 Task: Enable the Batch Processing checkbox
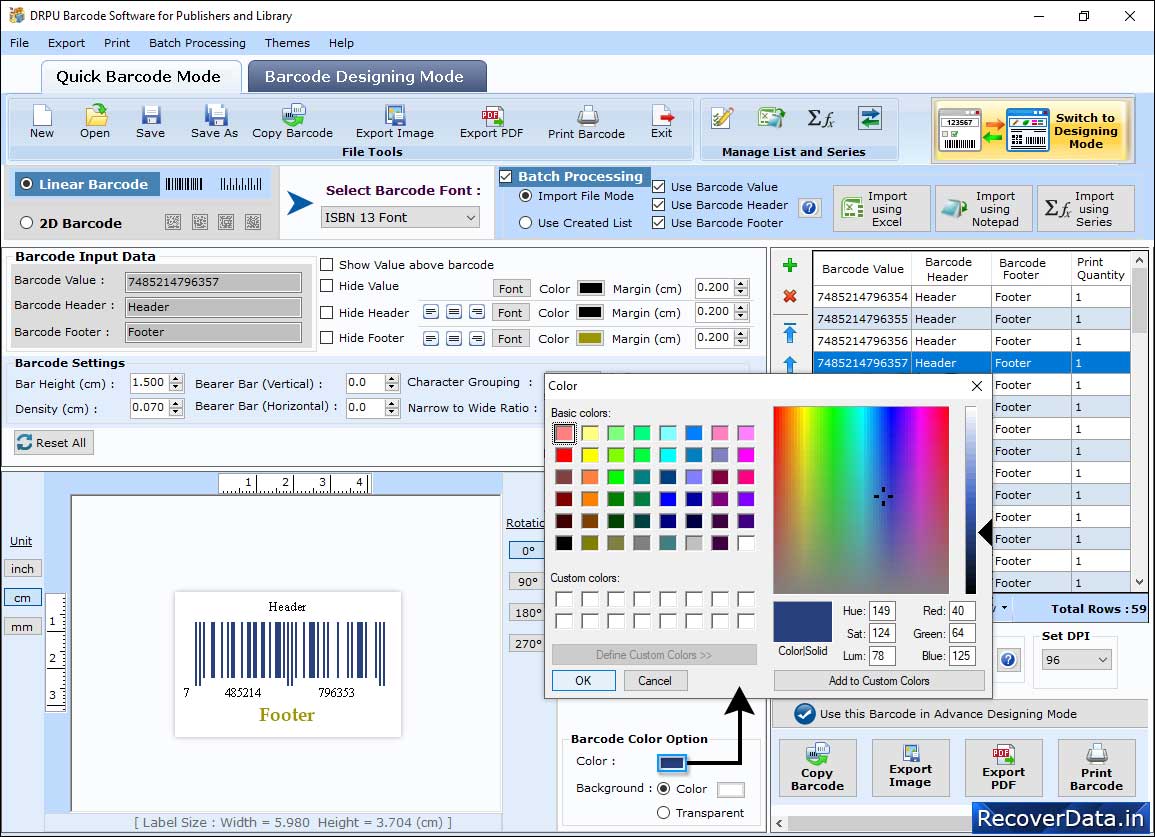tap(505, 176)
